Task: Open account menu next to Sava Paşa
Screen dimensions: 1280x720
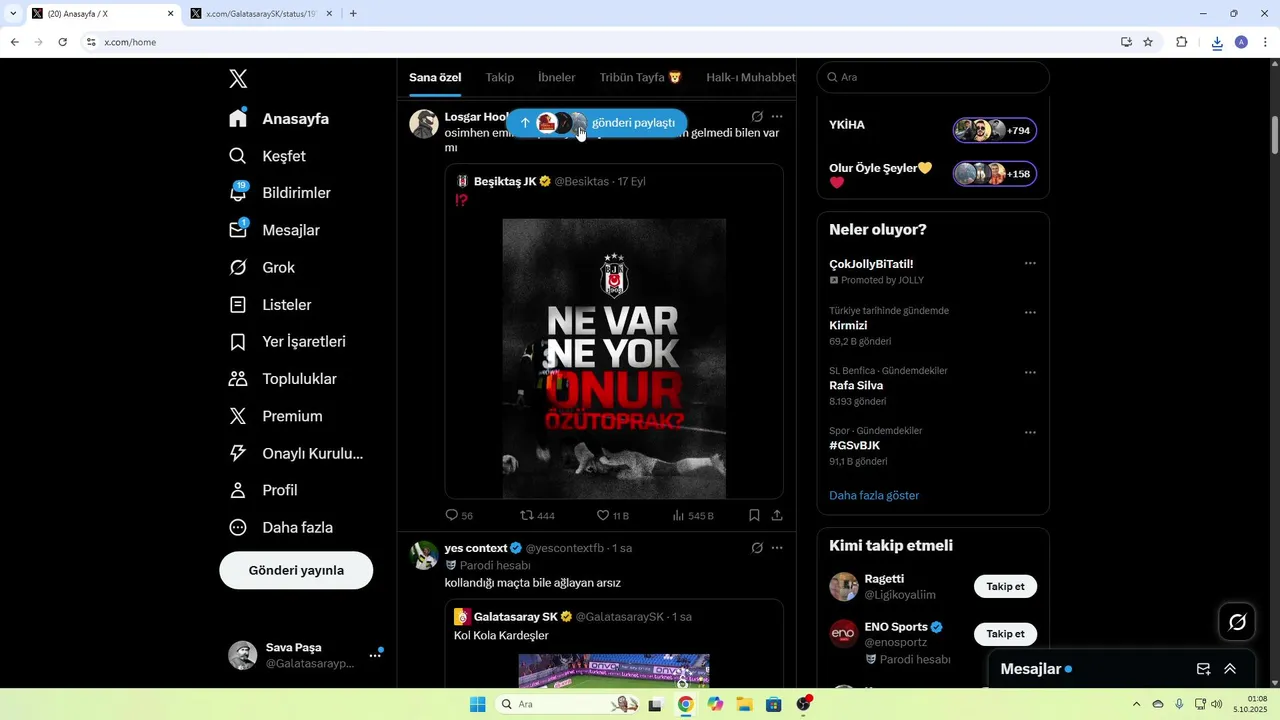Action: [375, 655]
